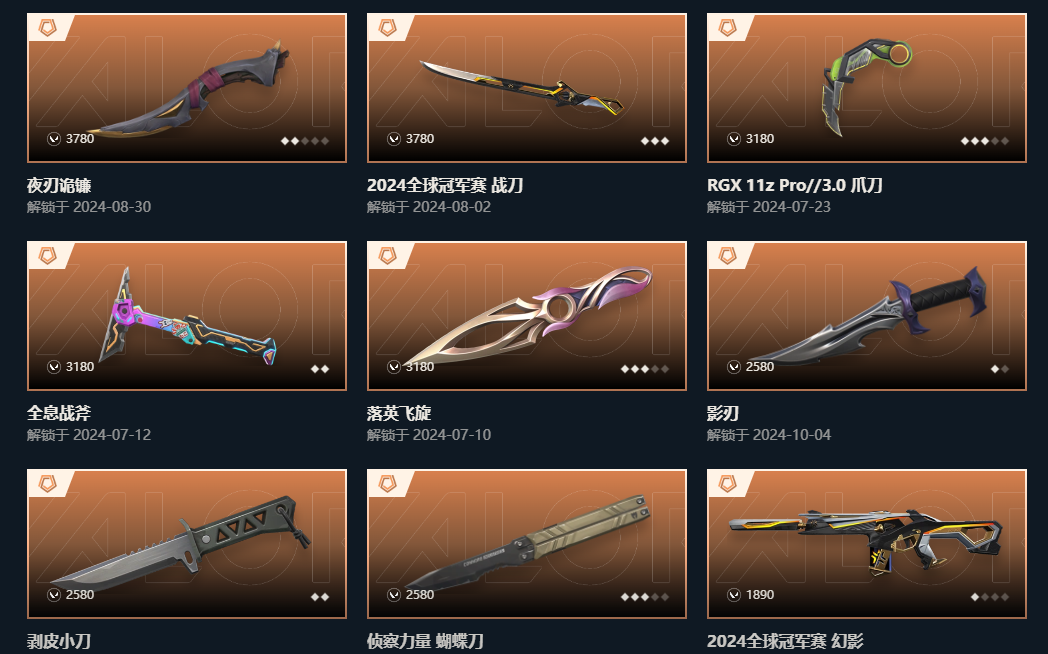Screen dimensions: 1048x654
Task: Click the RGX 11z Pro//3.0 爪刀 title text
Action: tap(795, 185)
